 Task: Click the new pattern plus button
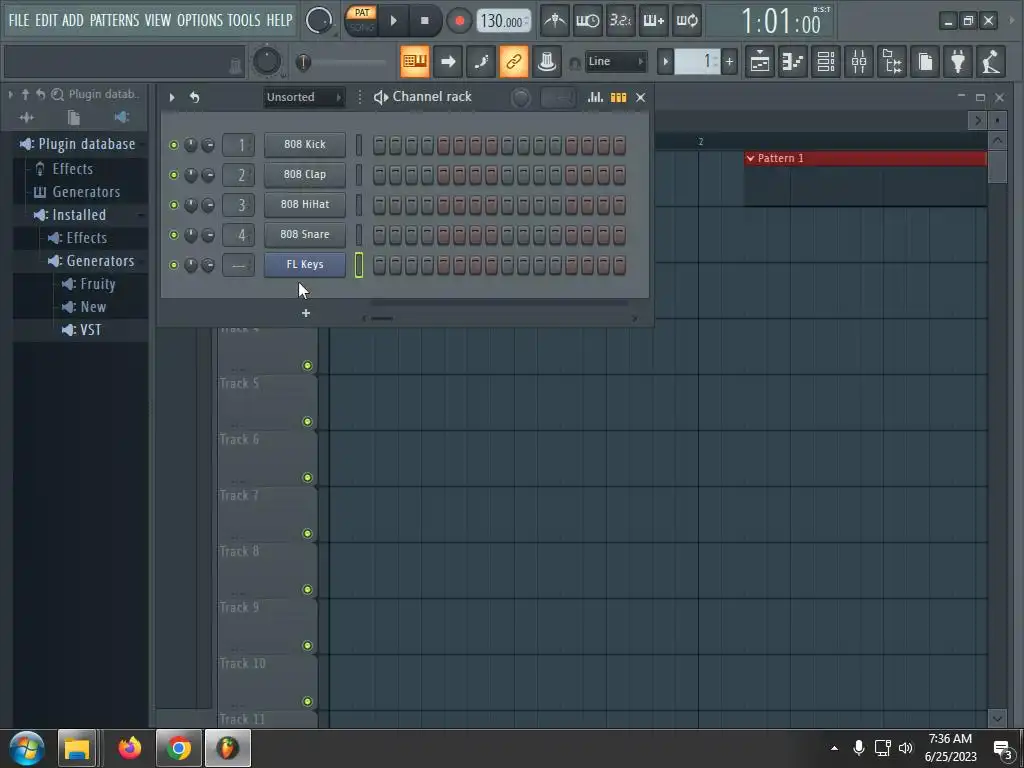pyautogui.click(x=729, y=62)
